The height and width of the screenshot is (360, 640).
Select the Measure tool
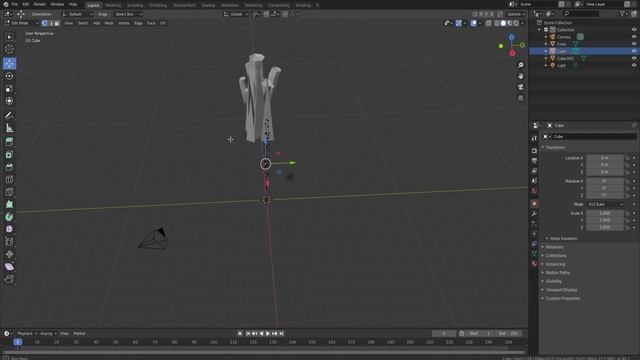9,128
